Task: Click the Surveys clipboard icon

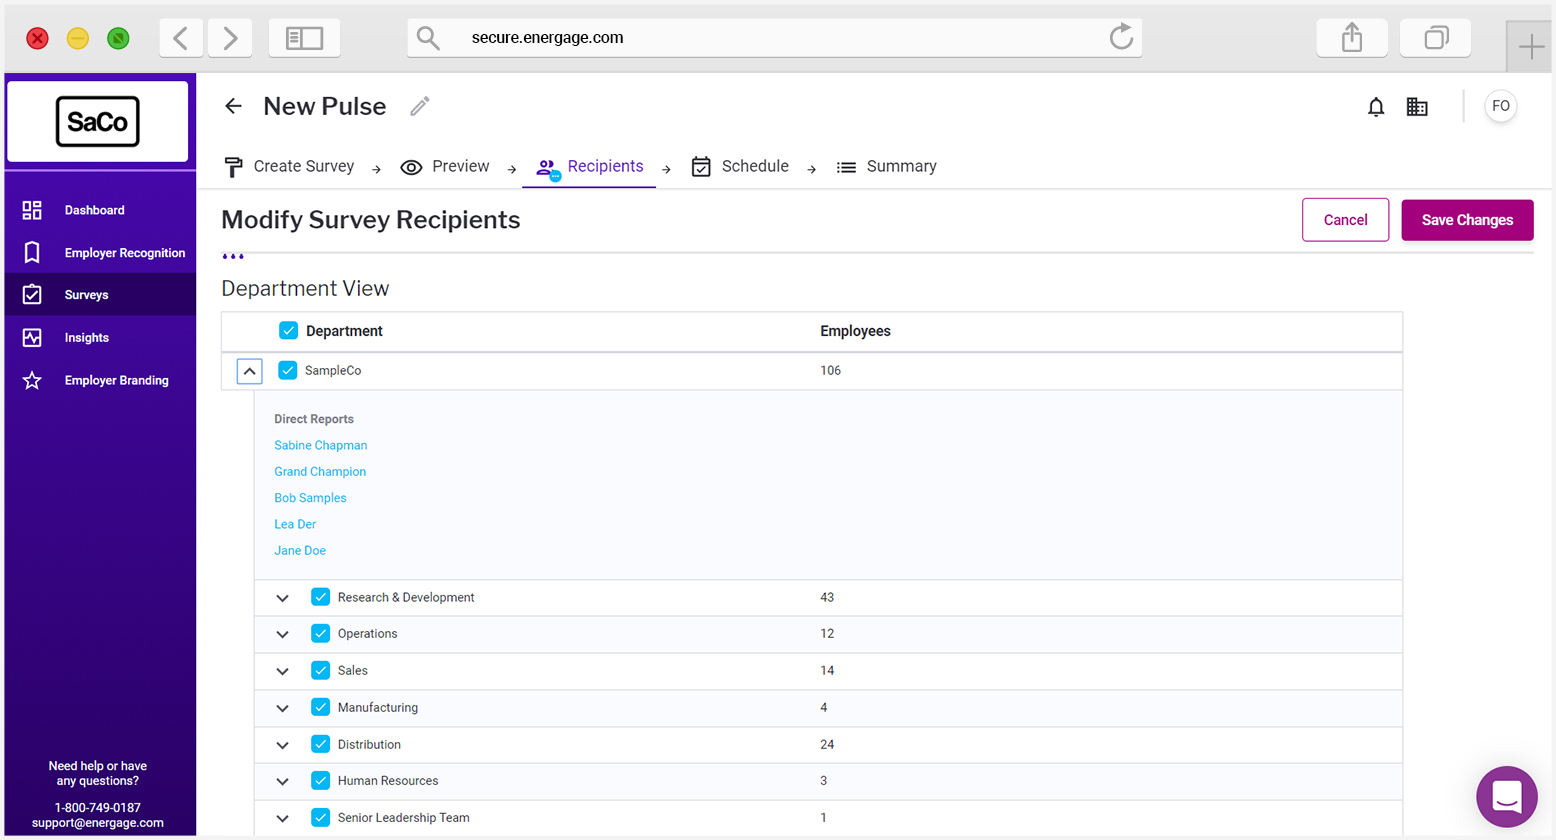Action: 32,295
